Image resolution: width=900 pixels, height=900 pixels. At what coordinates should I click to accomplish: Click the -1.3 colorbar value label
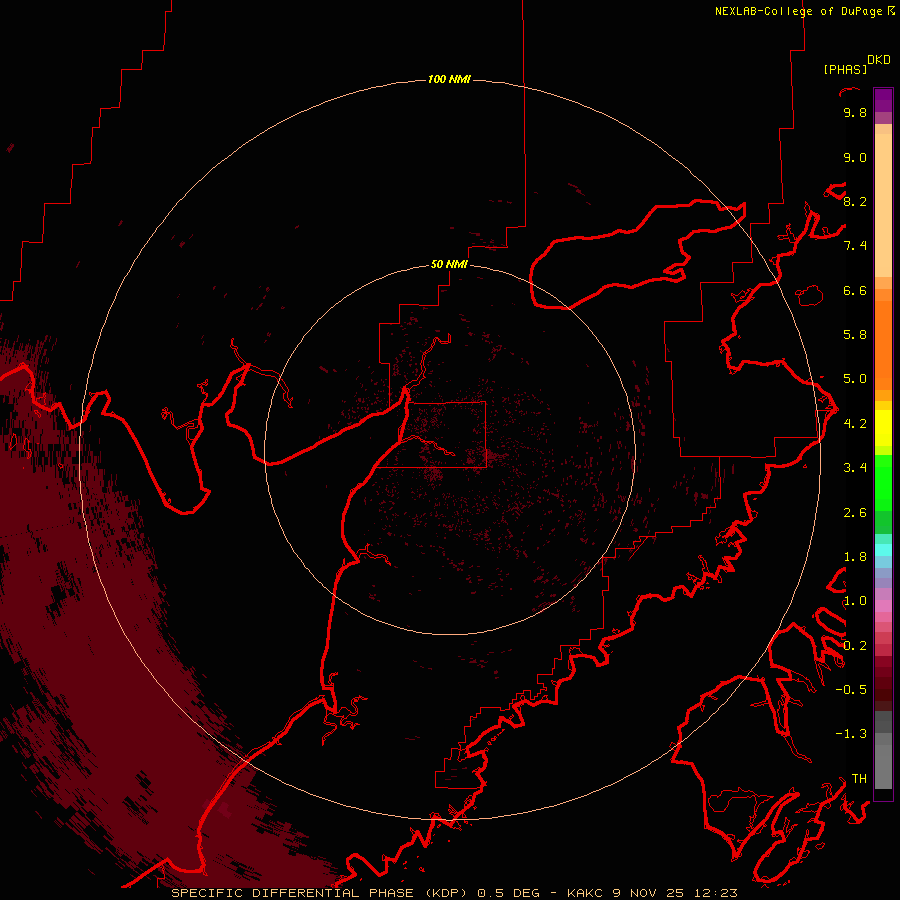[851, 734]
